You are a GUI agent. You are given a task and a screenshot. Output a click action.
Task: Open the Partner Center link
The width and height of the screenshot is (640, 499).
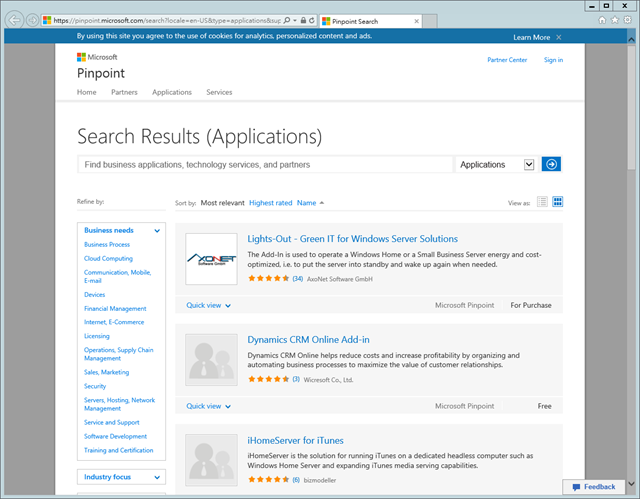[507, 60]
